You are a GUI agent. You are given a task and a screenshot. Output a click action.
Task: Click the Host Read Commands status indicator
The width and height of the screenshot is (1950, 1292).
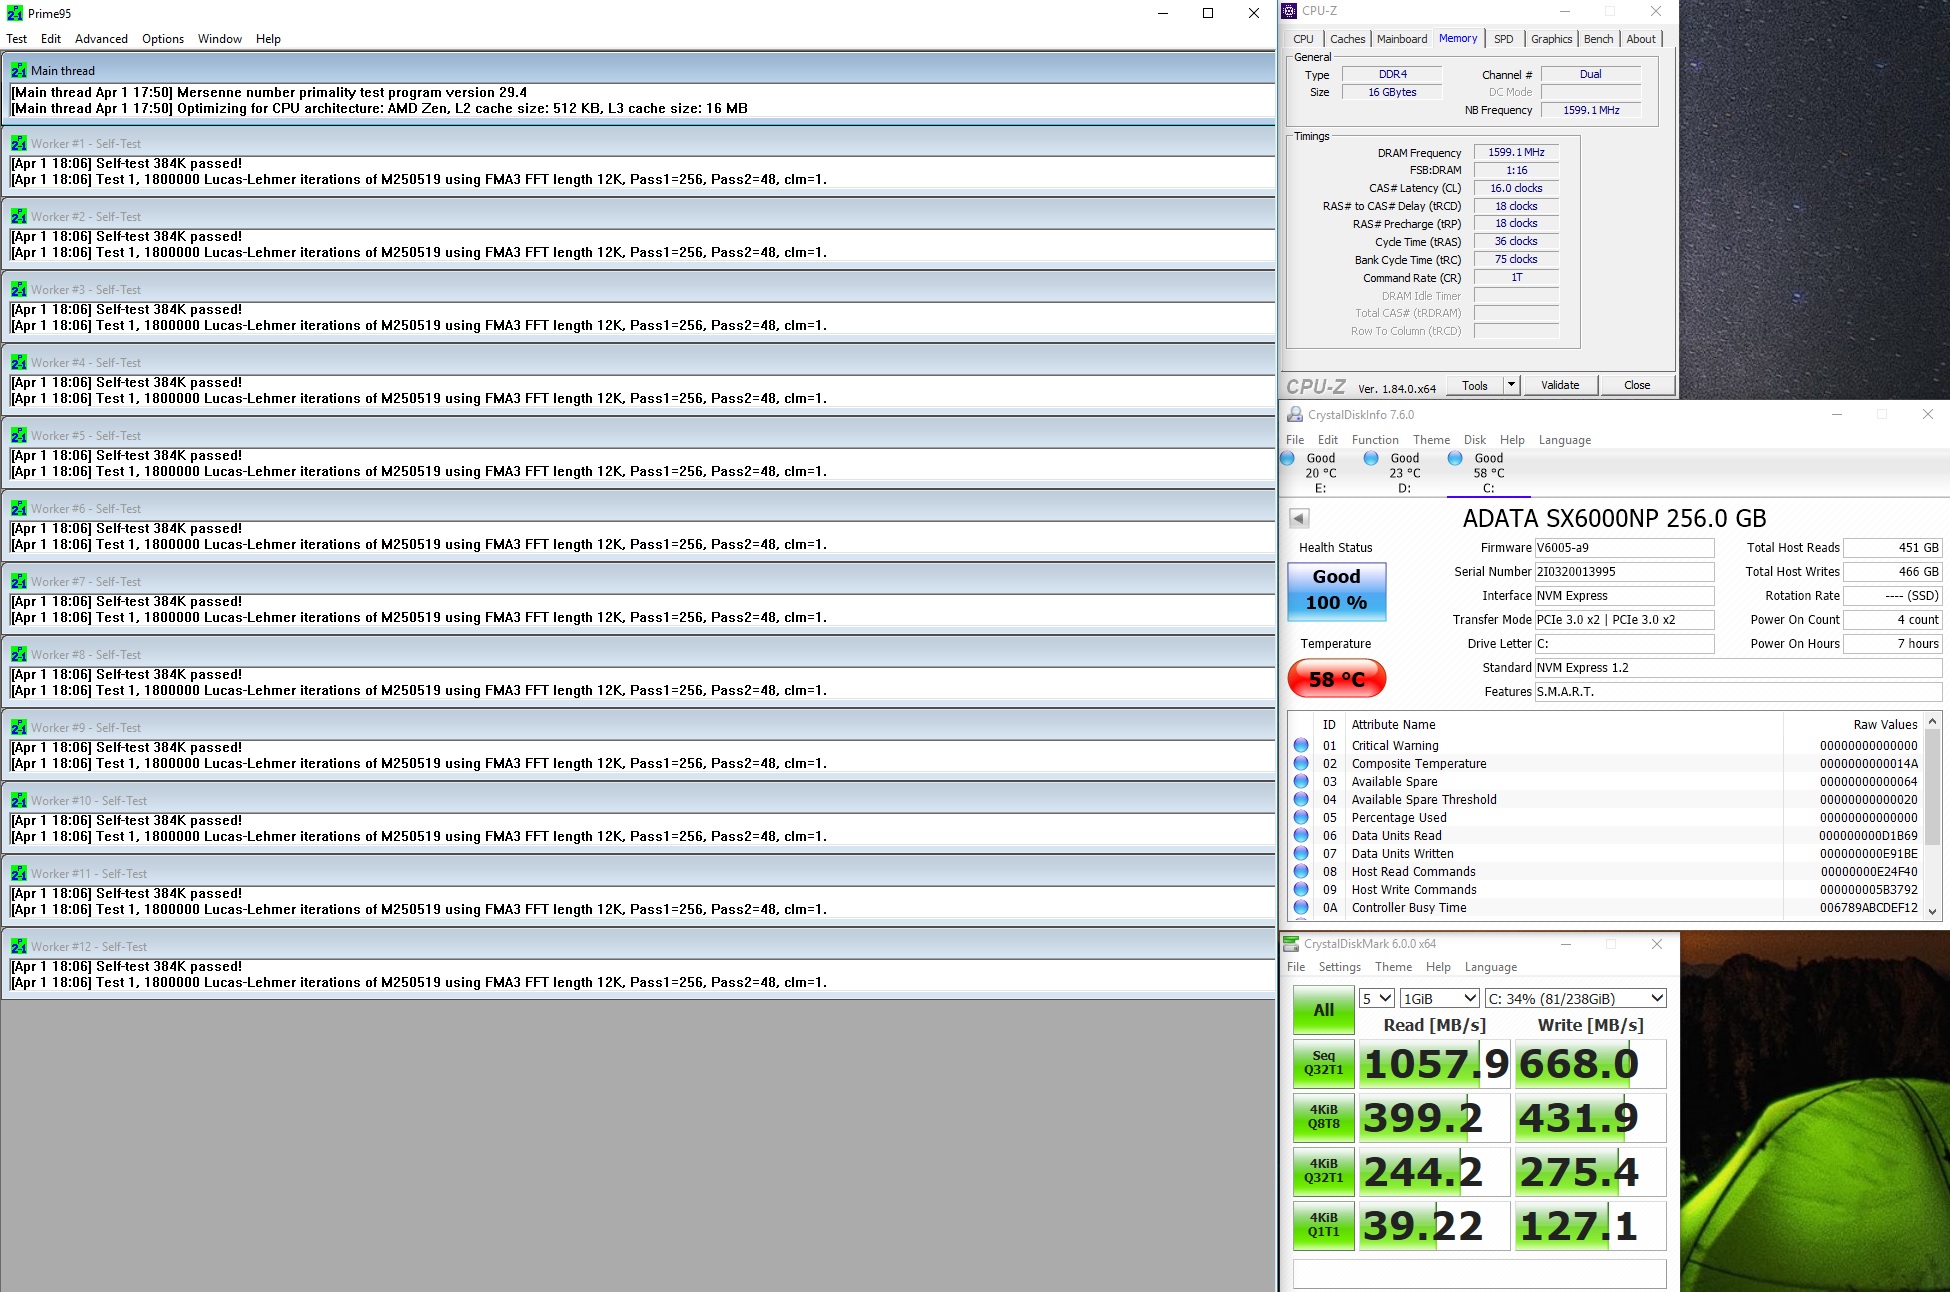click(x=1301, y=872)
